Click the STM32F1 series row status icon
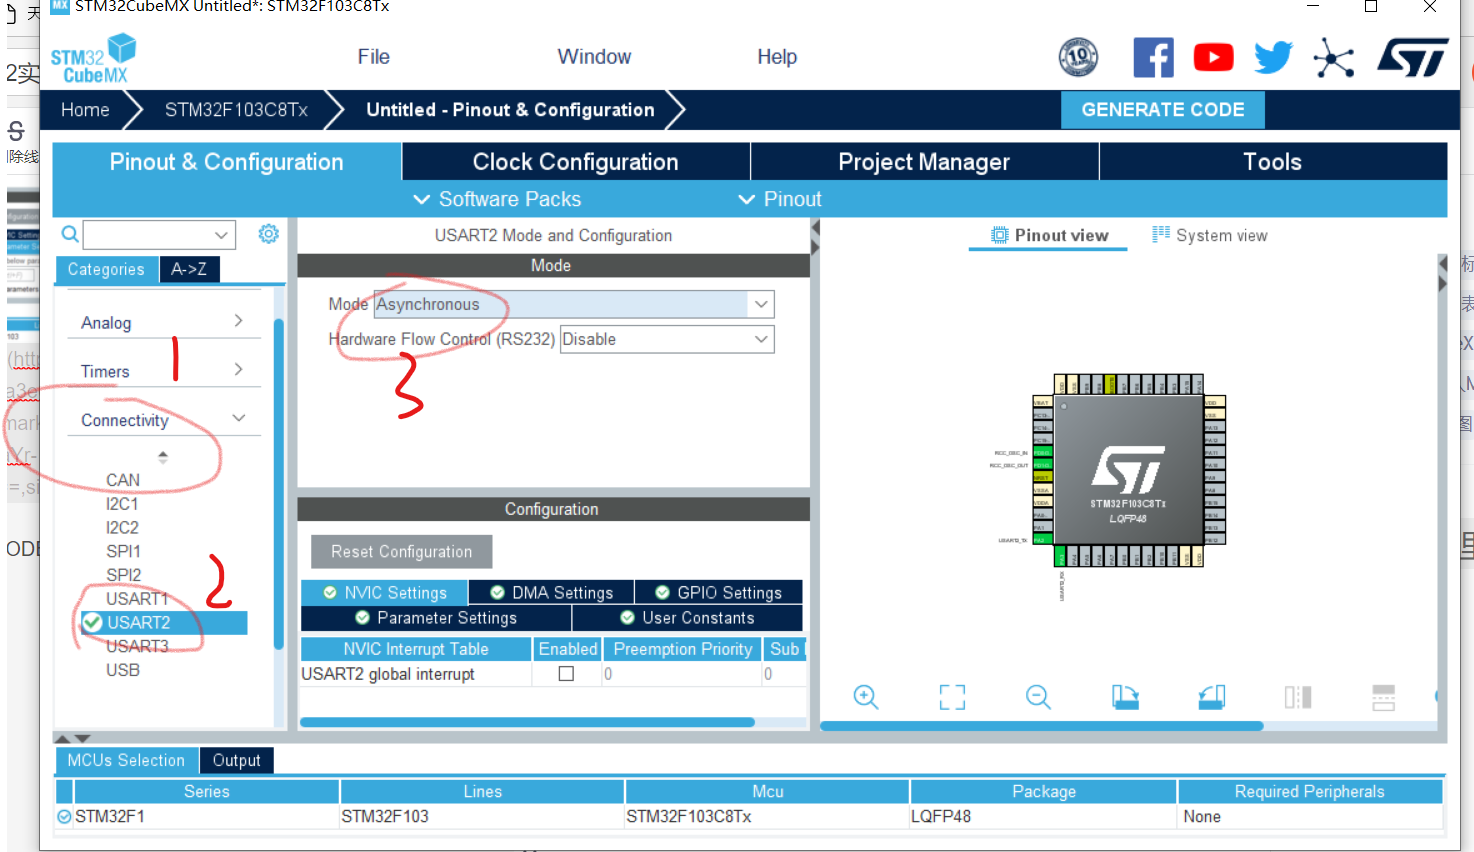The image size is (1474, 852). tap(64, 817)
